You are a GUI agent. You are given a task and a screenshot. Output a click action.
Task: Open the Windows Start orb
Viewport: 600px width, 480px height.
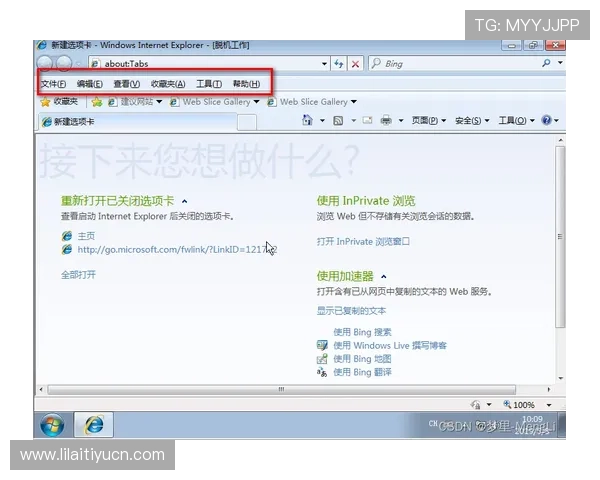(52, 425)
